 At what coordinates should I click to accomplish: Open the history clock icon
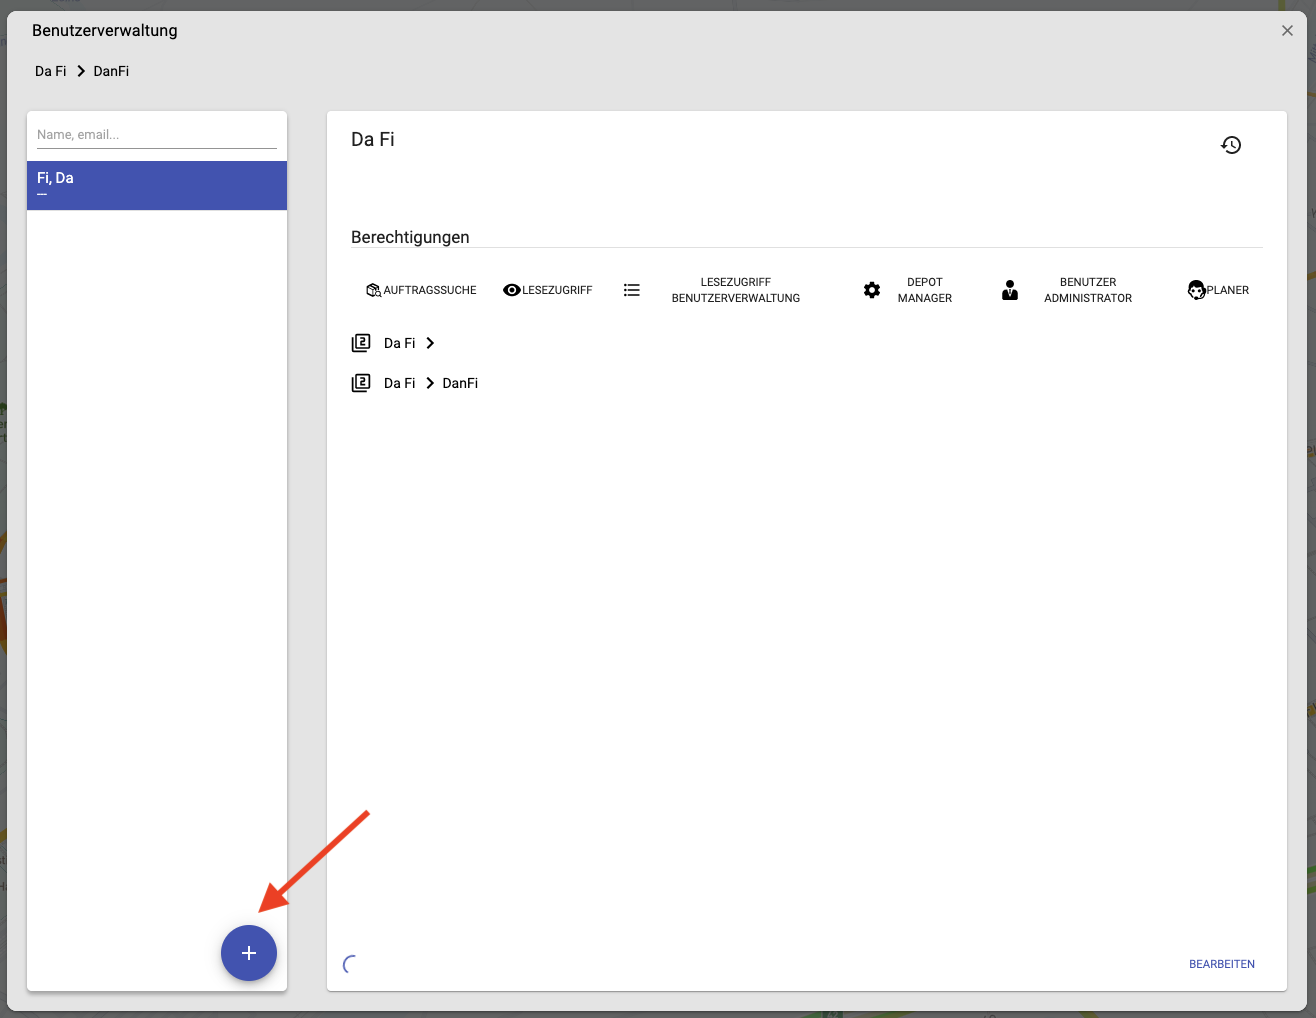click(1231, 145)
